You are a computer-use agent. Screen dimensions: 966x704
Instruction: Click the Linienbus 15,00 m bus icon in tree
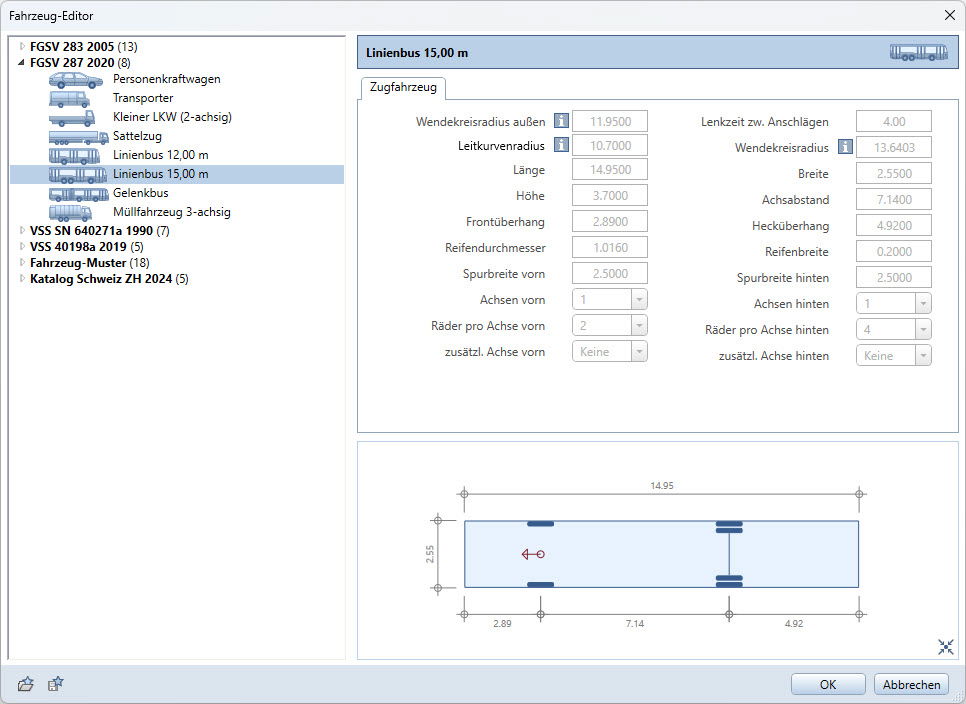point(78,175)
